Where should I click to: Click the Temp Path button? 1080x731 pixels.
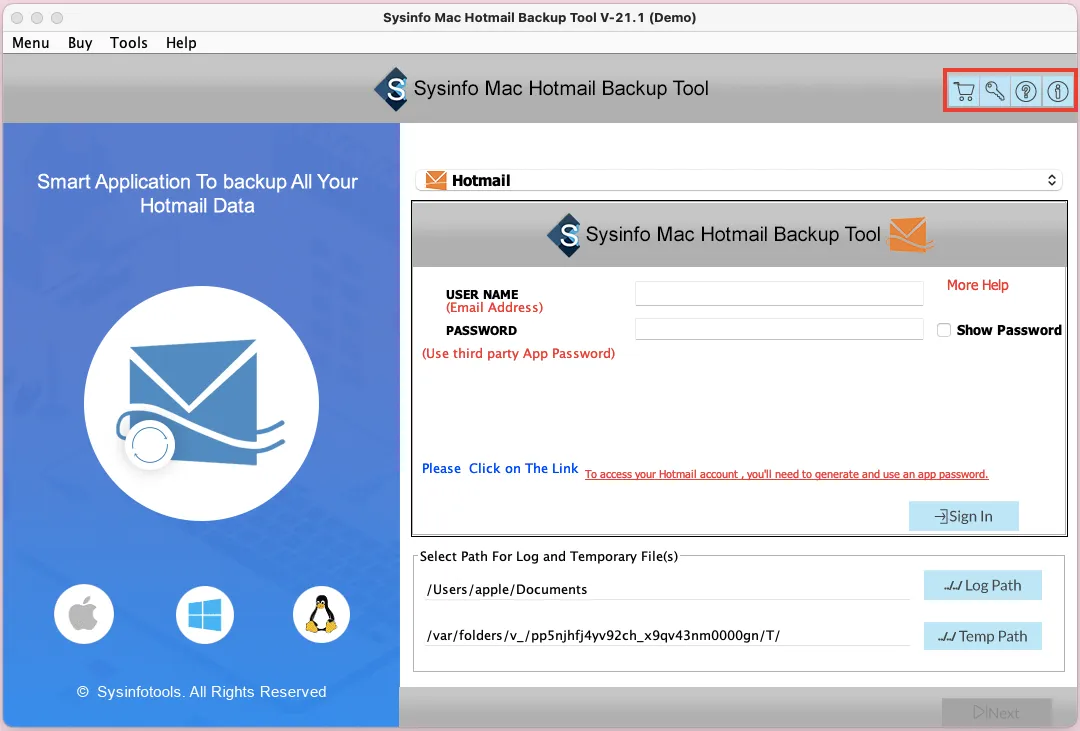click(982, 636)
